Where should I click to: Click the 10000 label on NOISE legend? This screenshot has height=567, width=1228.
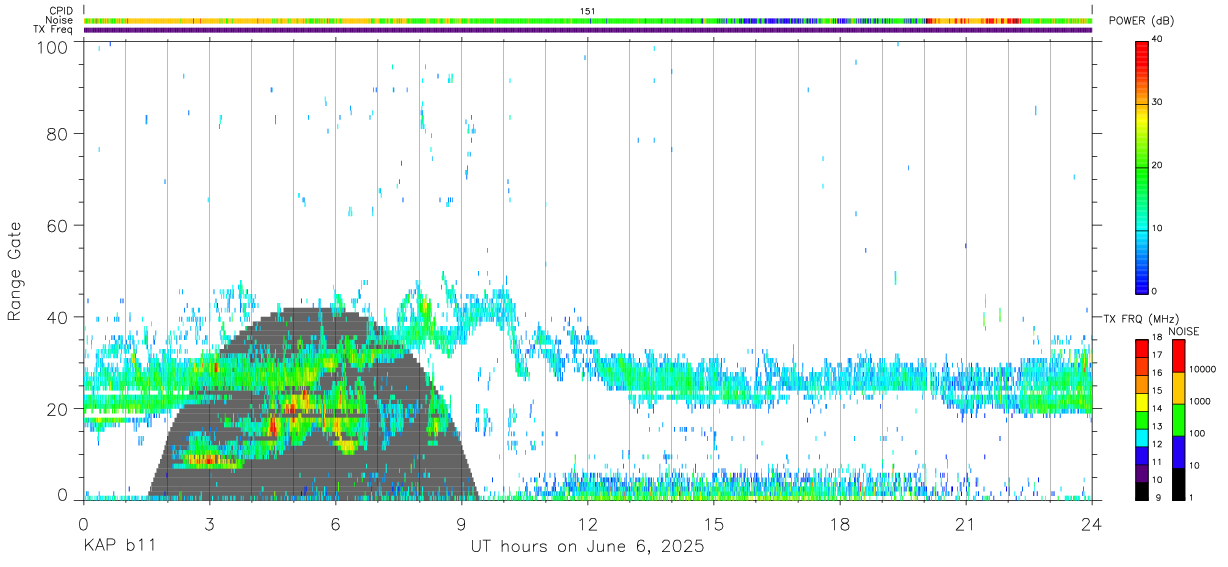pos(1205,370)
